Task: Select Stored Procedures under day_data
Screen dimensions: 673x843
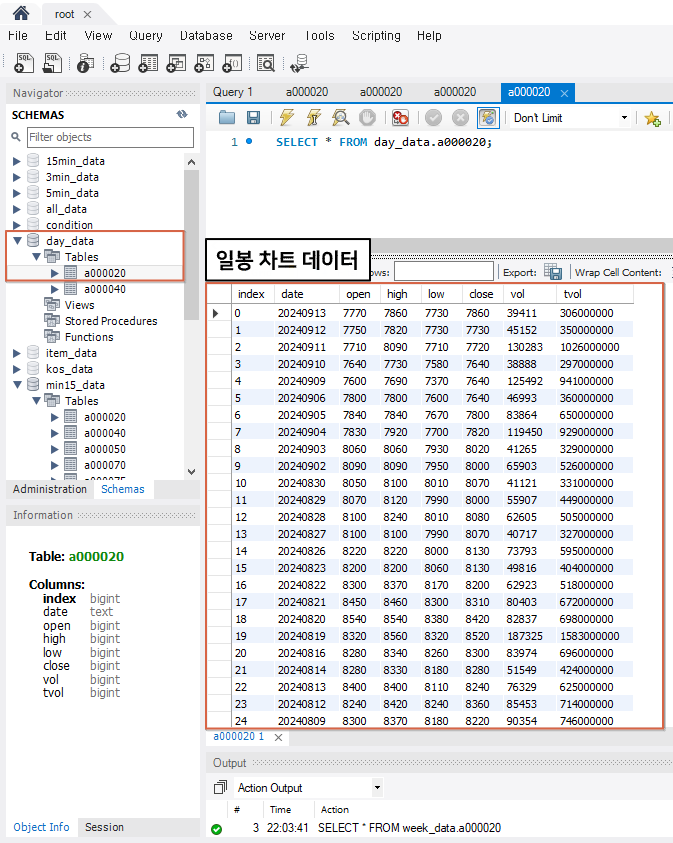Action: click(x=111, y=321)
